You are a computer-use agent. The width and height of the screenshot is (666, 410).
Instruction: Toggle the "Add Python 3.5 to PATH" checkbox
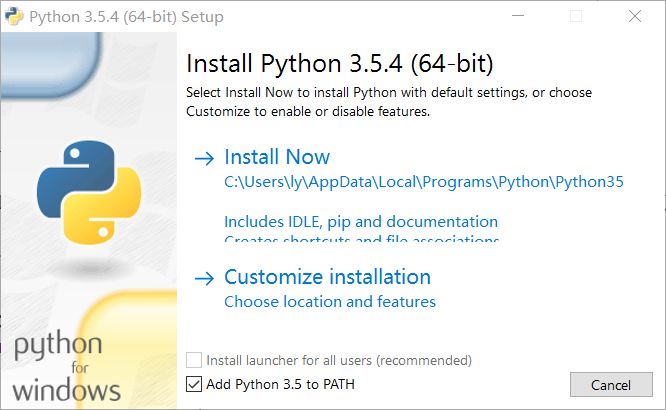click(194, 384)
